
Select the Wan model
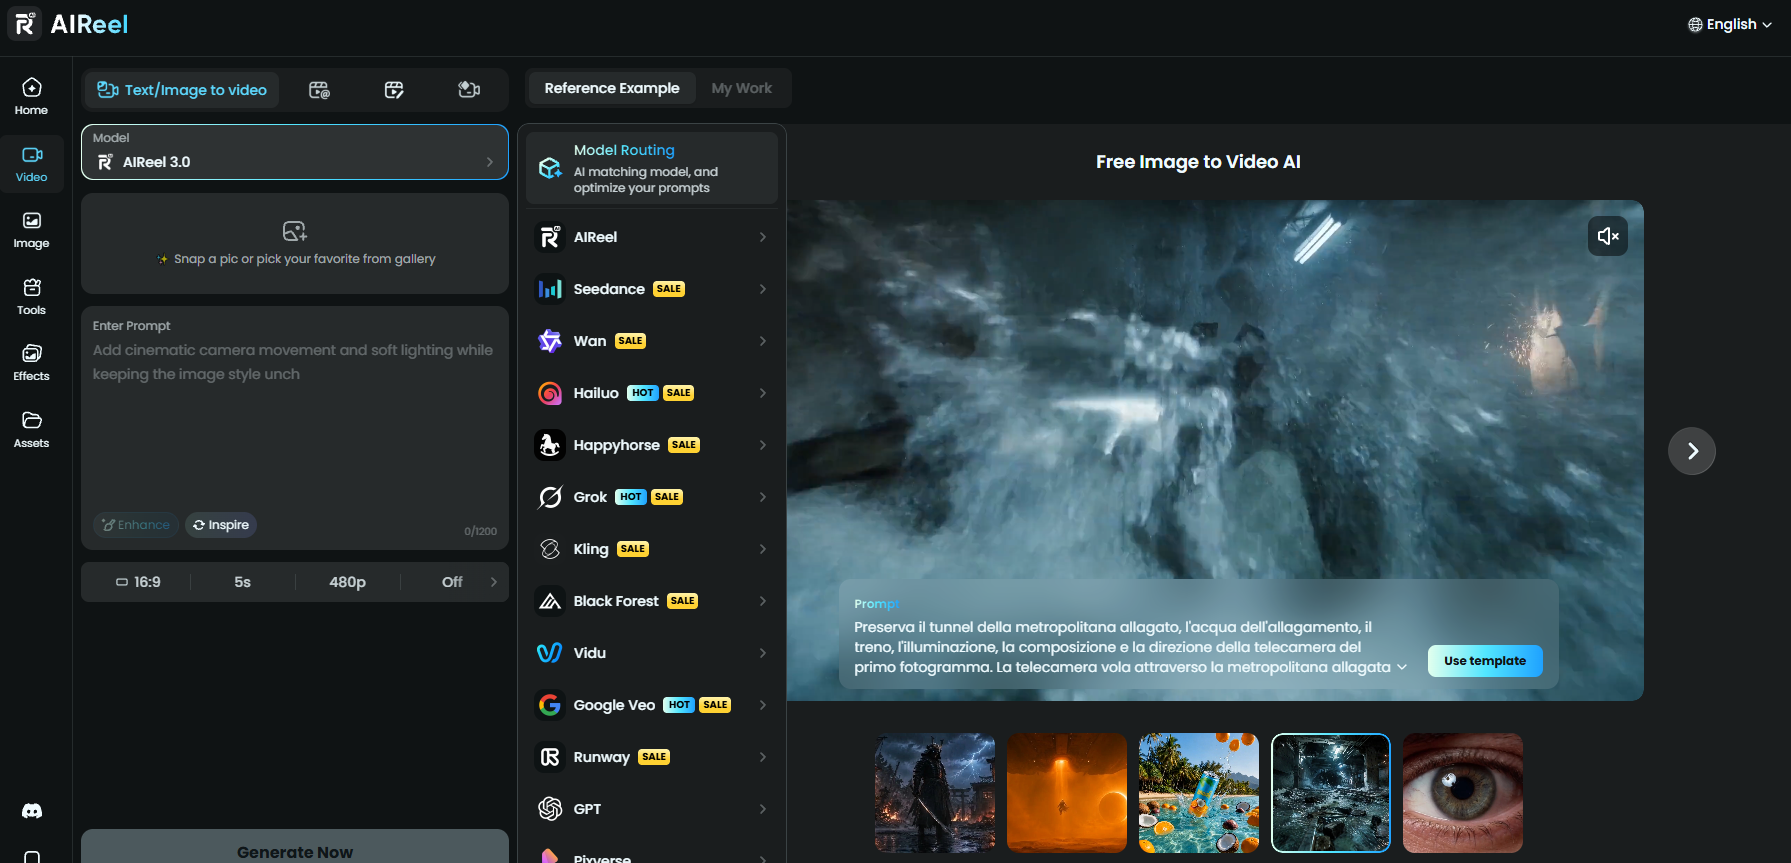(652, 341)
